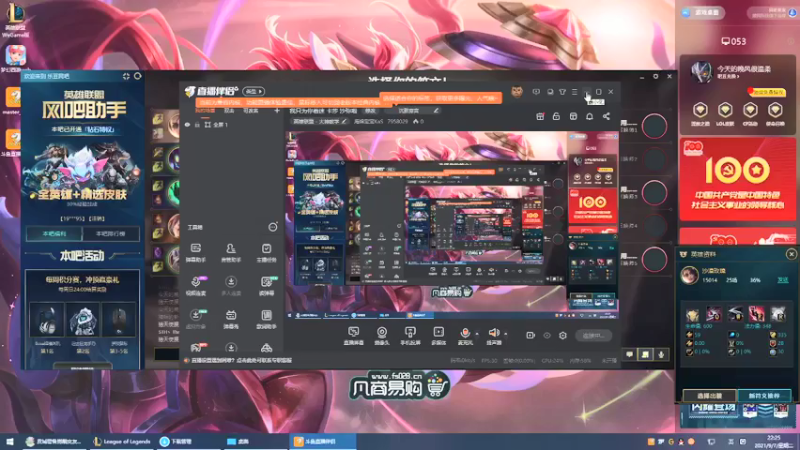Open the 视频连麦 microphone tool
The width and height of the screenshot is (800, 450).
[x=196, y=286]
